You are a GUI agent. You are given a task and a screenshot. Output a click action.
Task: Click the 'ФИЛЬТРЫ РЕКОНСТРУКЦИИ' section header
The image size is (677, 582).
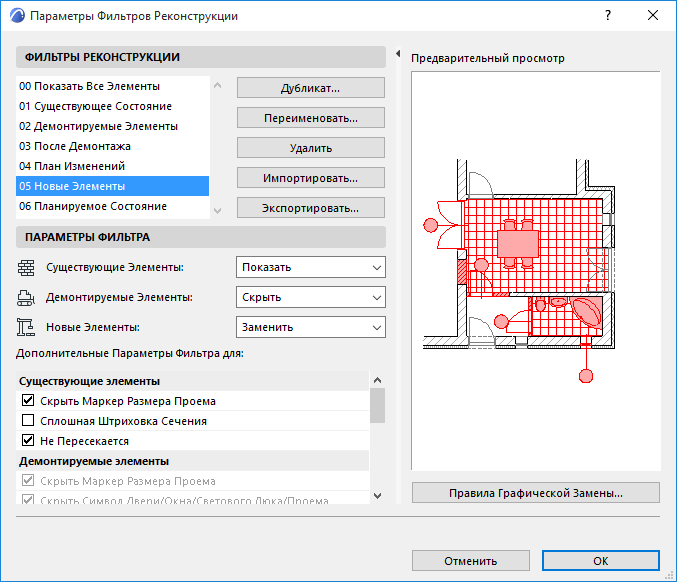coord(201,57)
